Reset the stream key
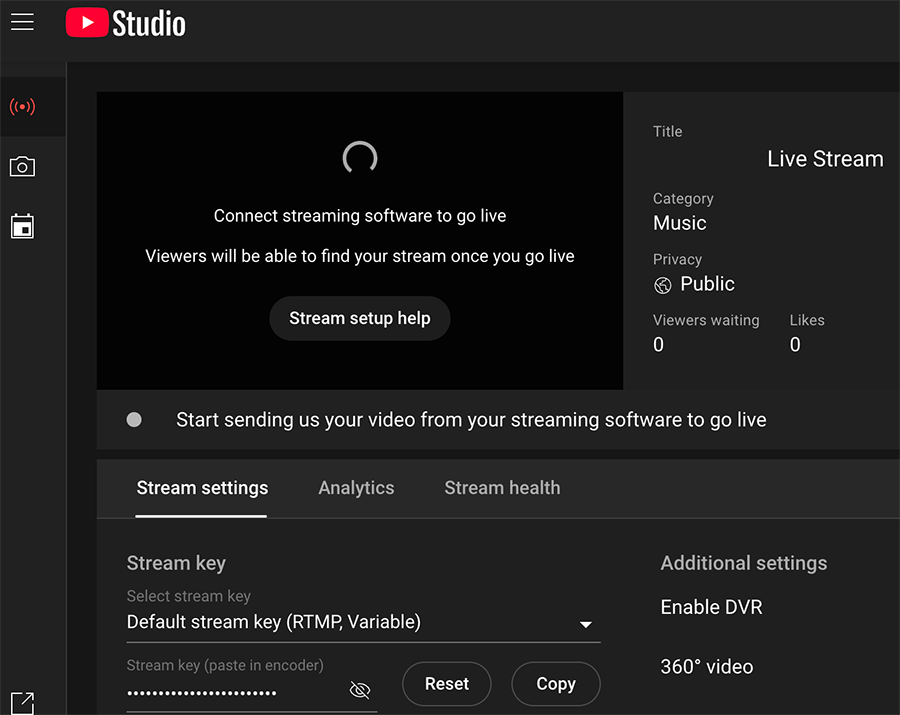 pyautogui.click(x=446, y=684)
